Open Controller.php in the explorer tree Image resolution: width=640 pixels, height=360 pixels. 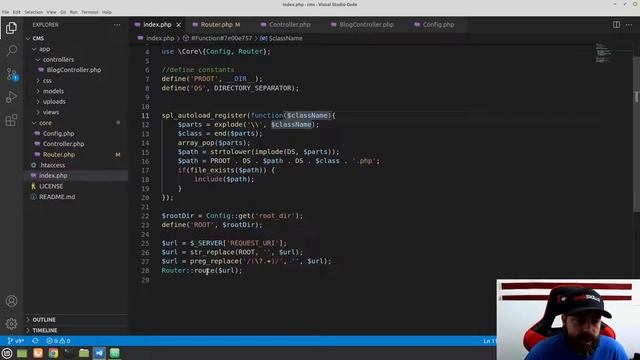76,144
